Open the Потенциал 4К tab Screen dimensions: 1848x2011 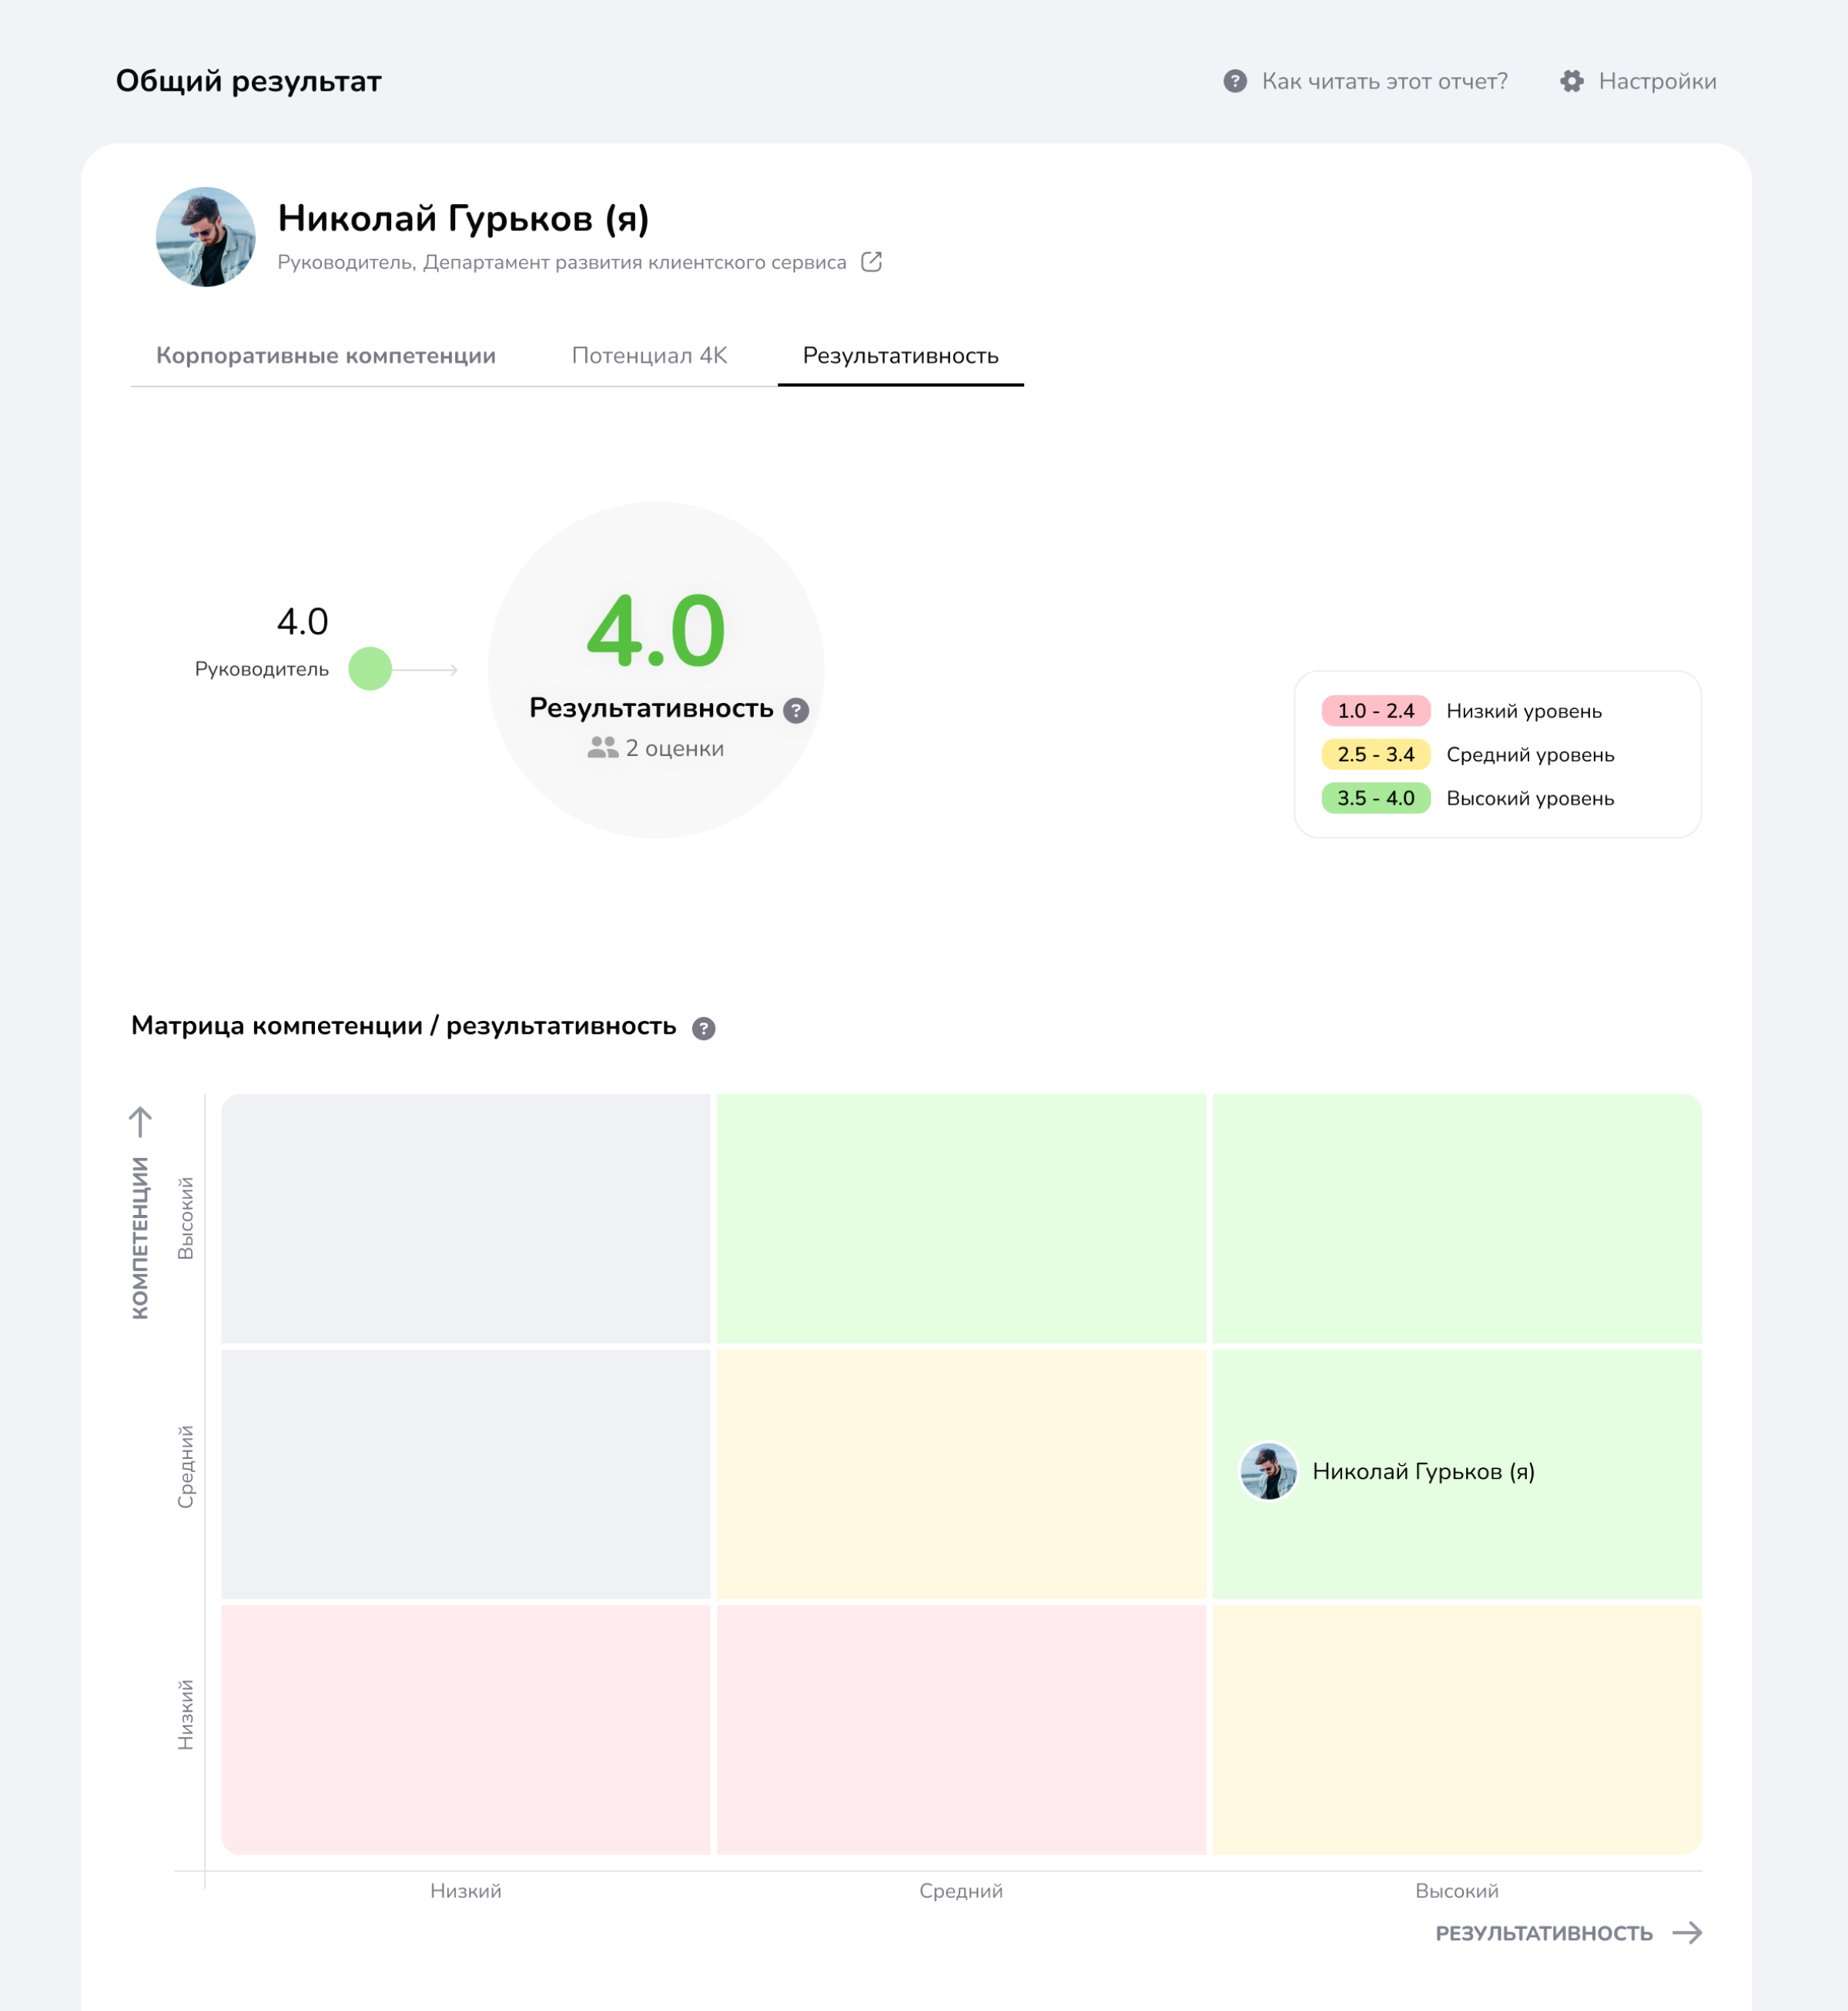pyautogui.click(x=649, y=356)
